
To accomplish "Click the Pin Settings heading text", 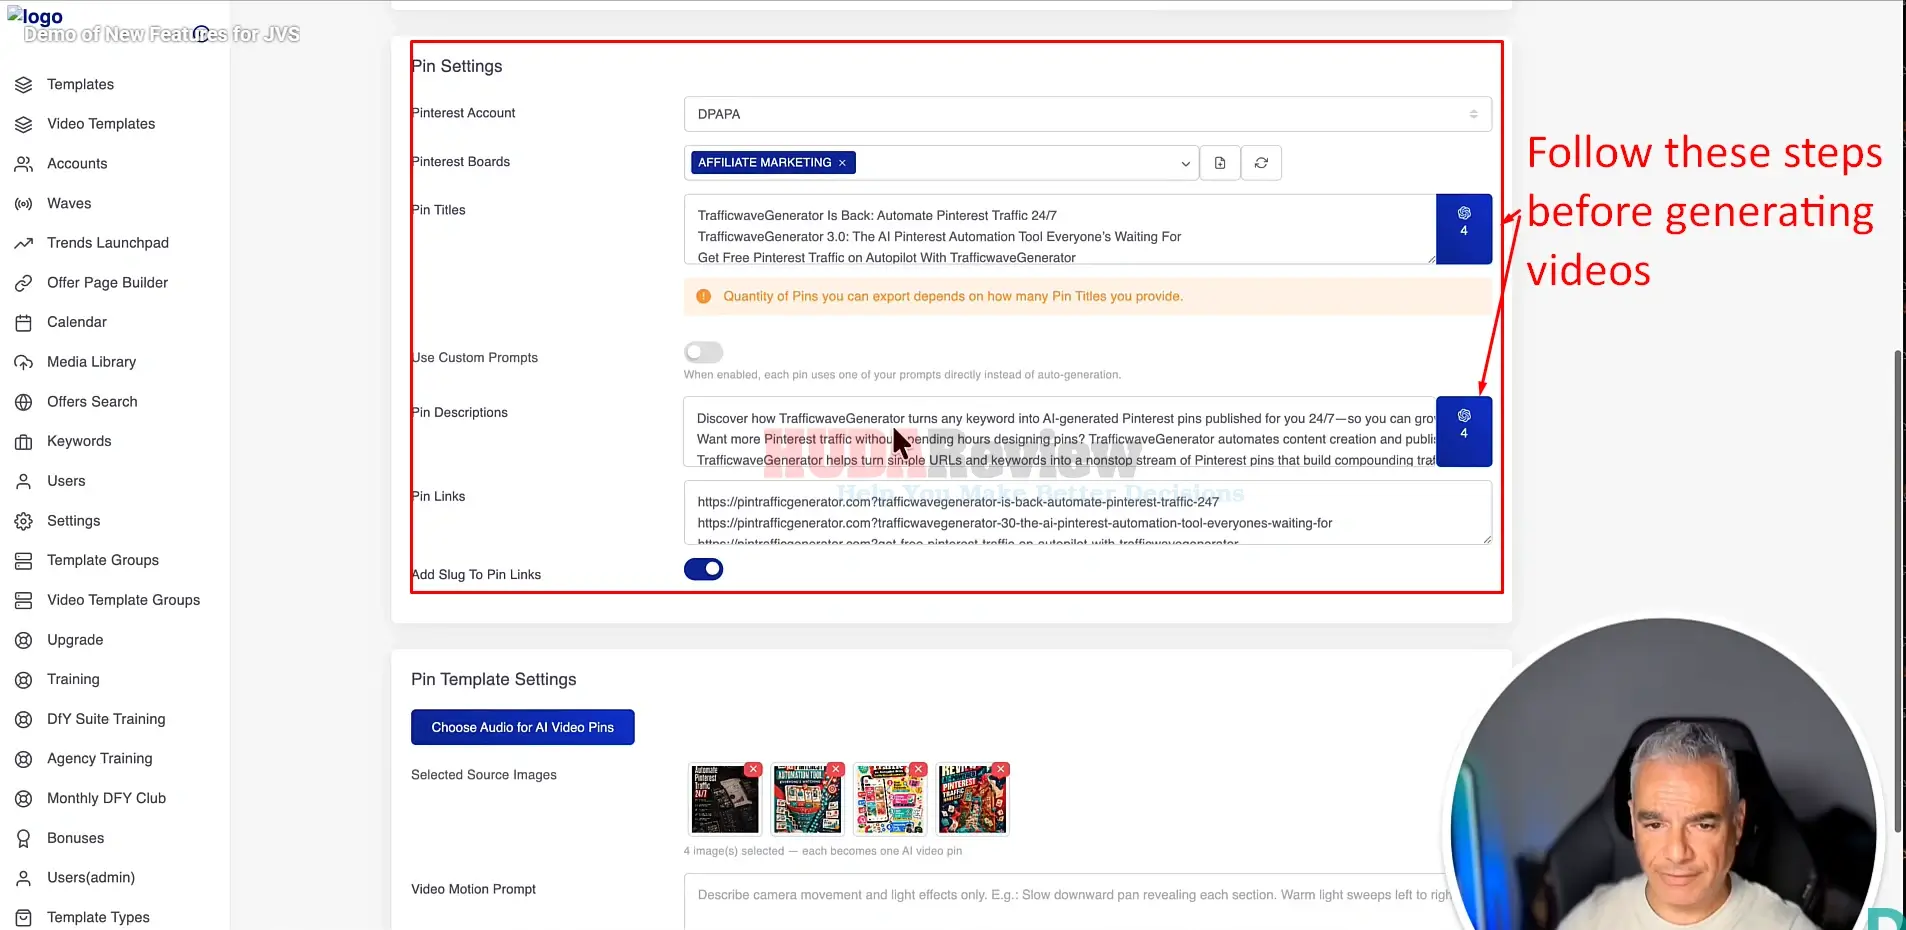I will [x=457, y=66].
